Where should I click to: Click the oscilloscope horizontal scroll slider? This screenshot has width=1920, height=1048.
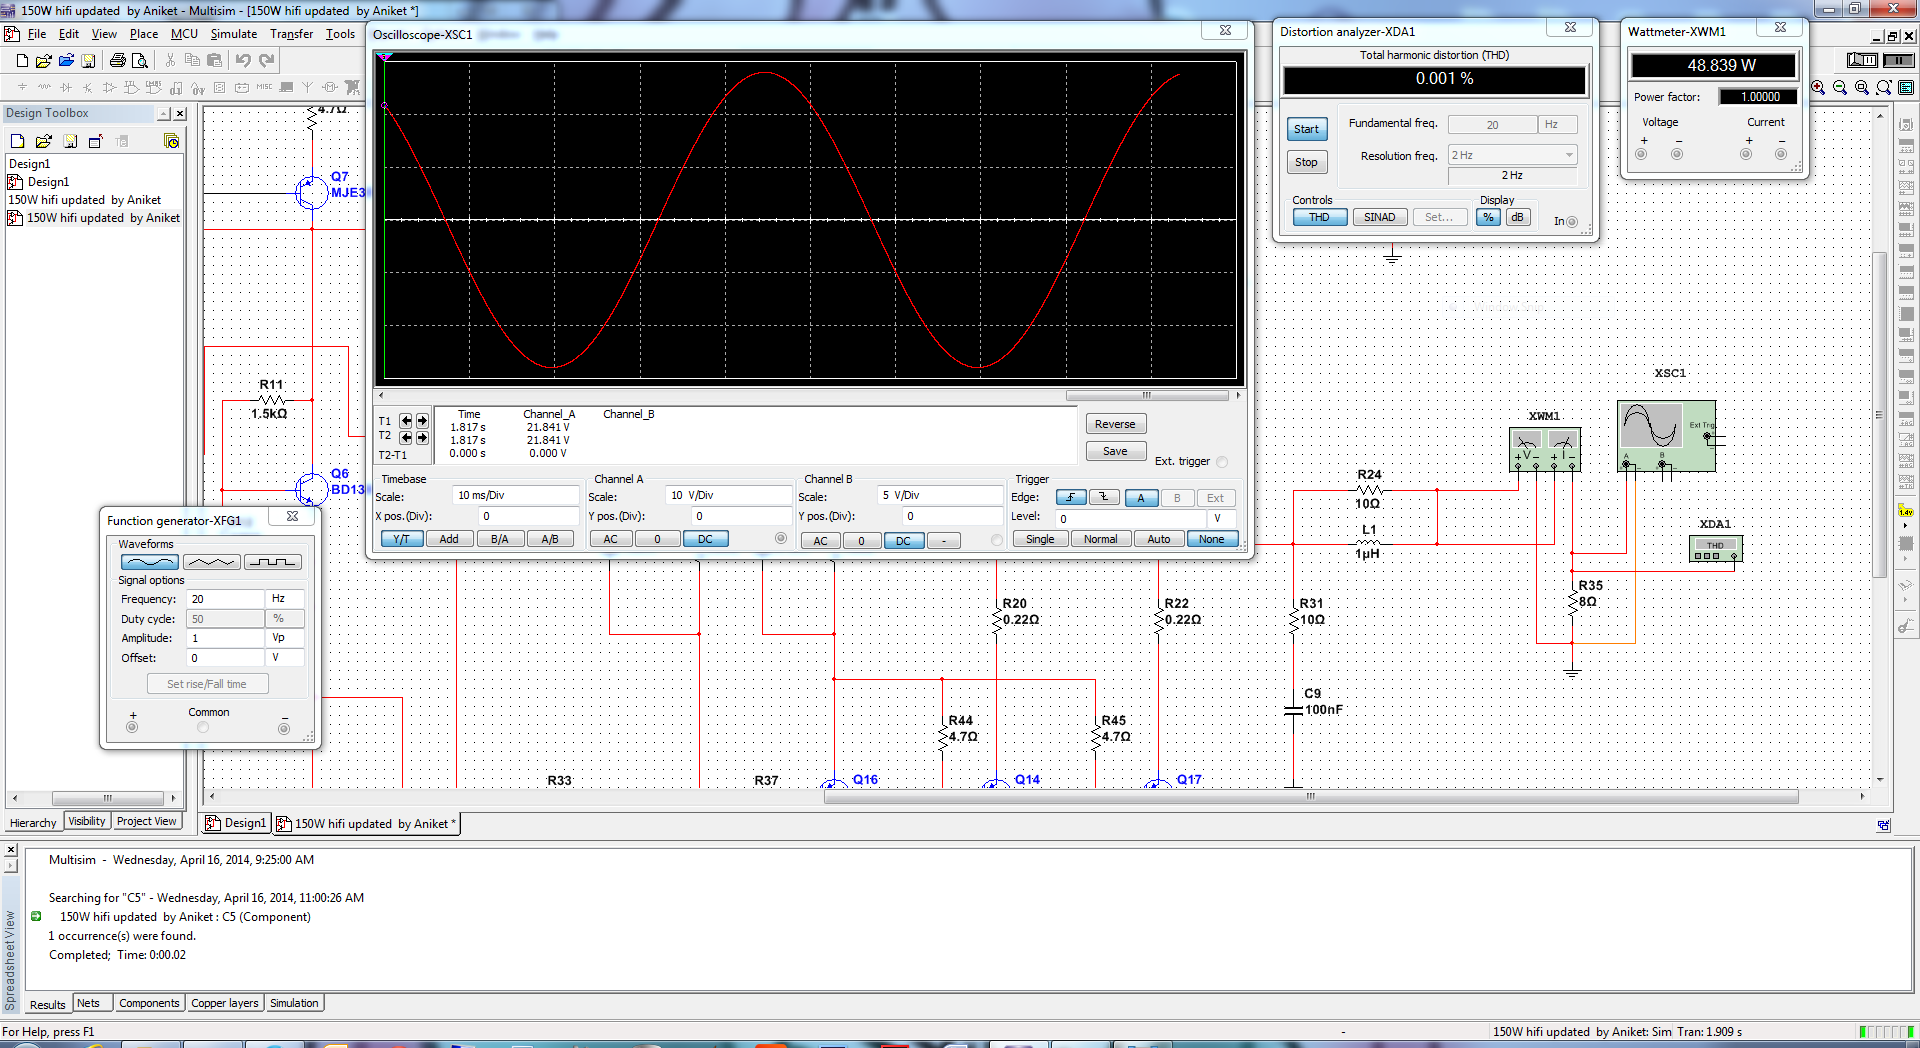click(x=1147, y=395)
